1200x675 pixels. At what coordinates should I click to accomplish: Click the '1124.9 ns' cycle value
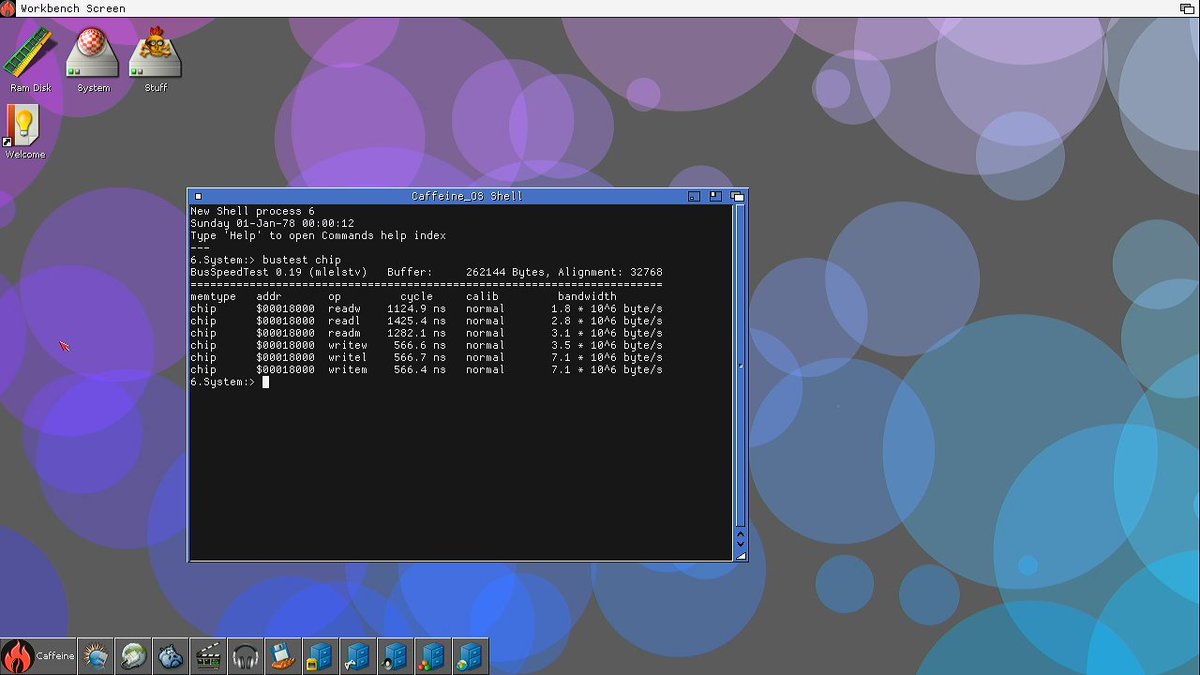(x=417, y=309)
